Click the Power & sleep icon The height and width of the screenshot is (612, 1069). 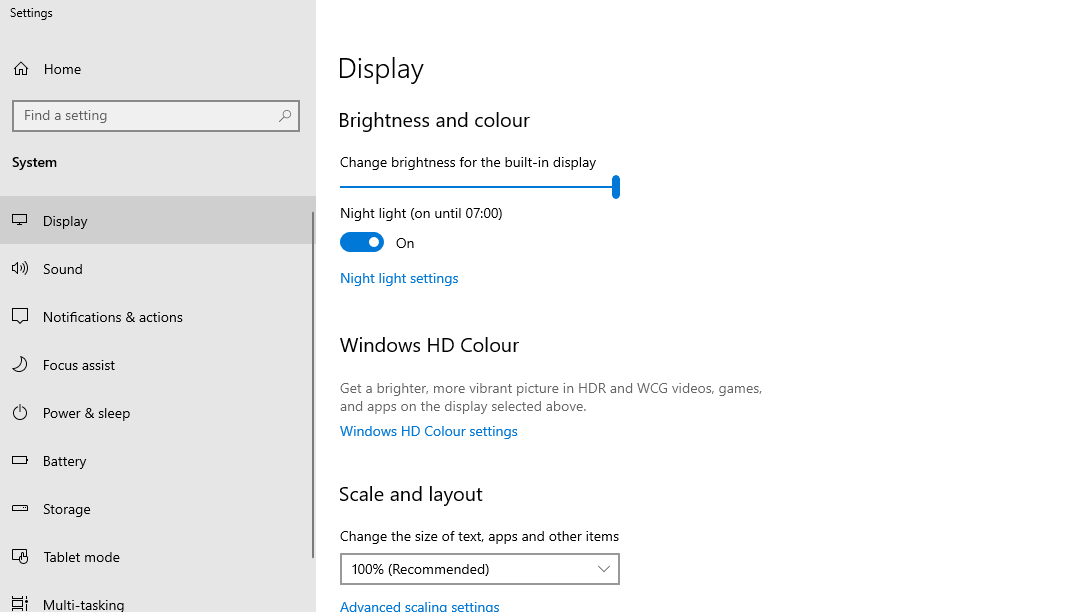pyautogui.click(x=20, y=412)
